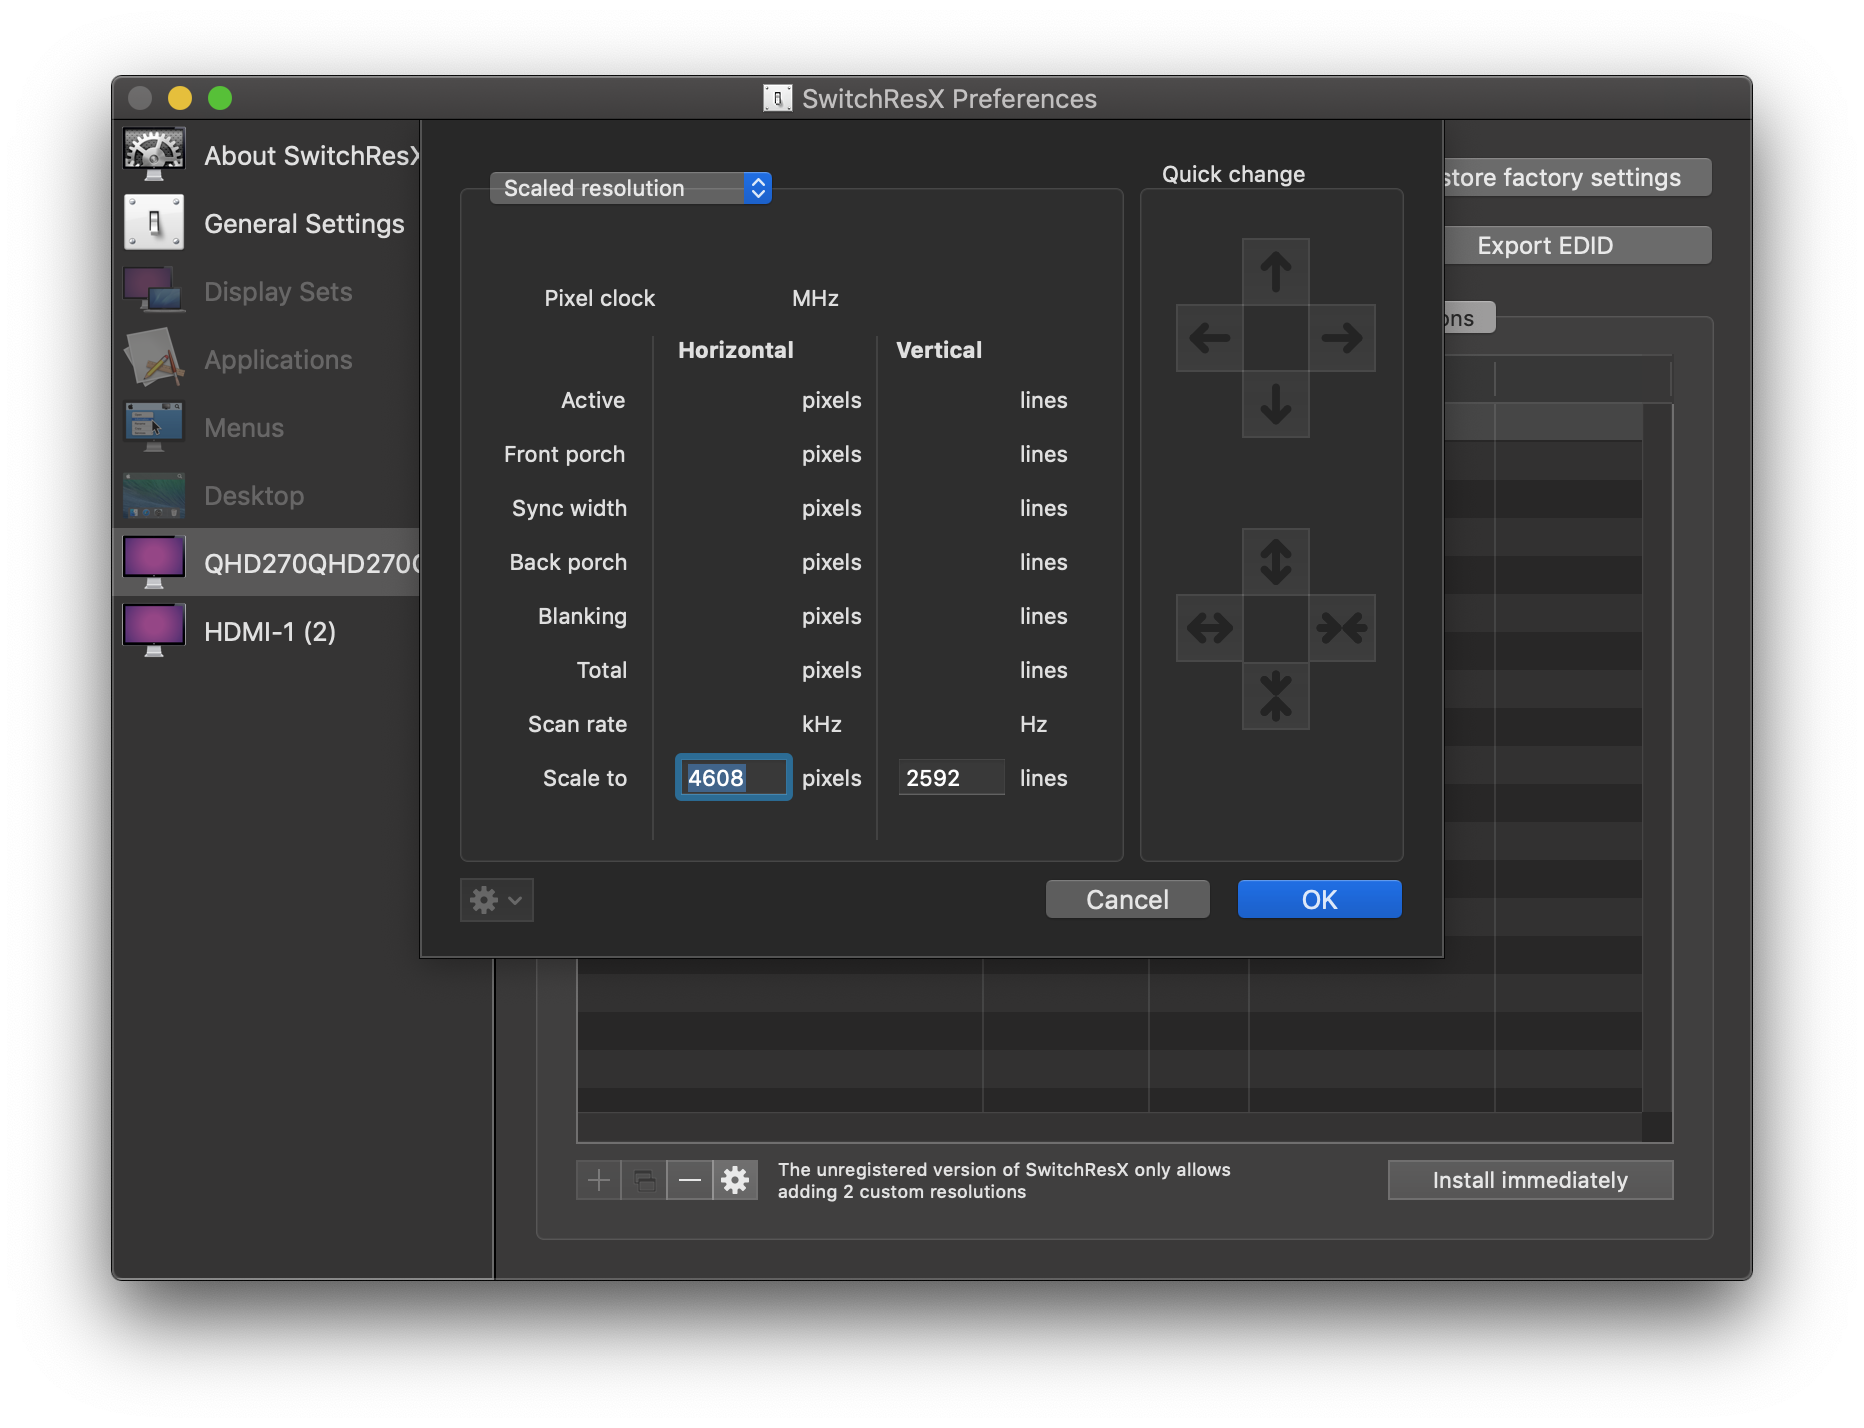The height and width of the screenshot is (1428, 1864).
Task: Click the yellow minimize window button
Action: [180, 98]
